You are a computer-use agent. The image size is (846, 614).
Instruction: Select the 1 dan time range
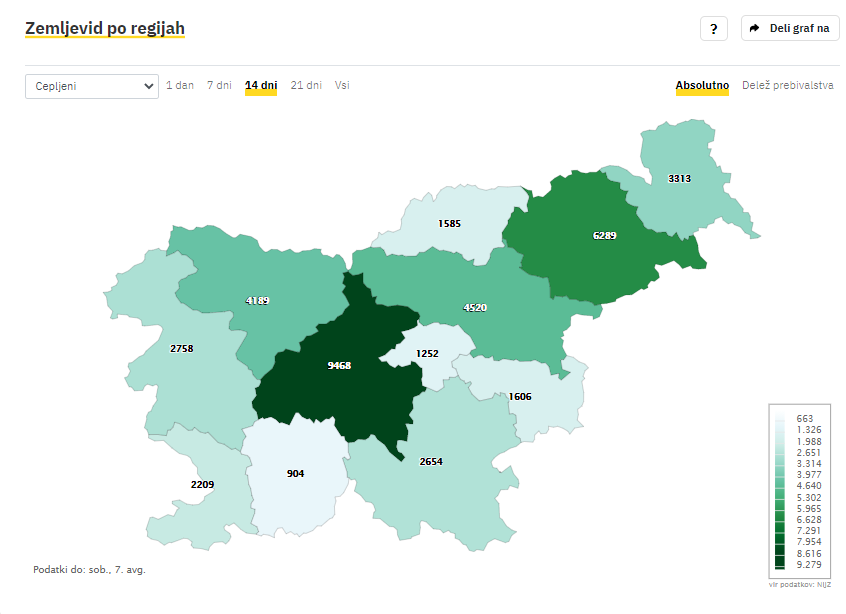(180, 85)
